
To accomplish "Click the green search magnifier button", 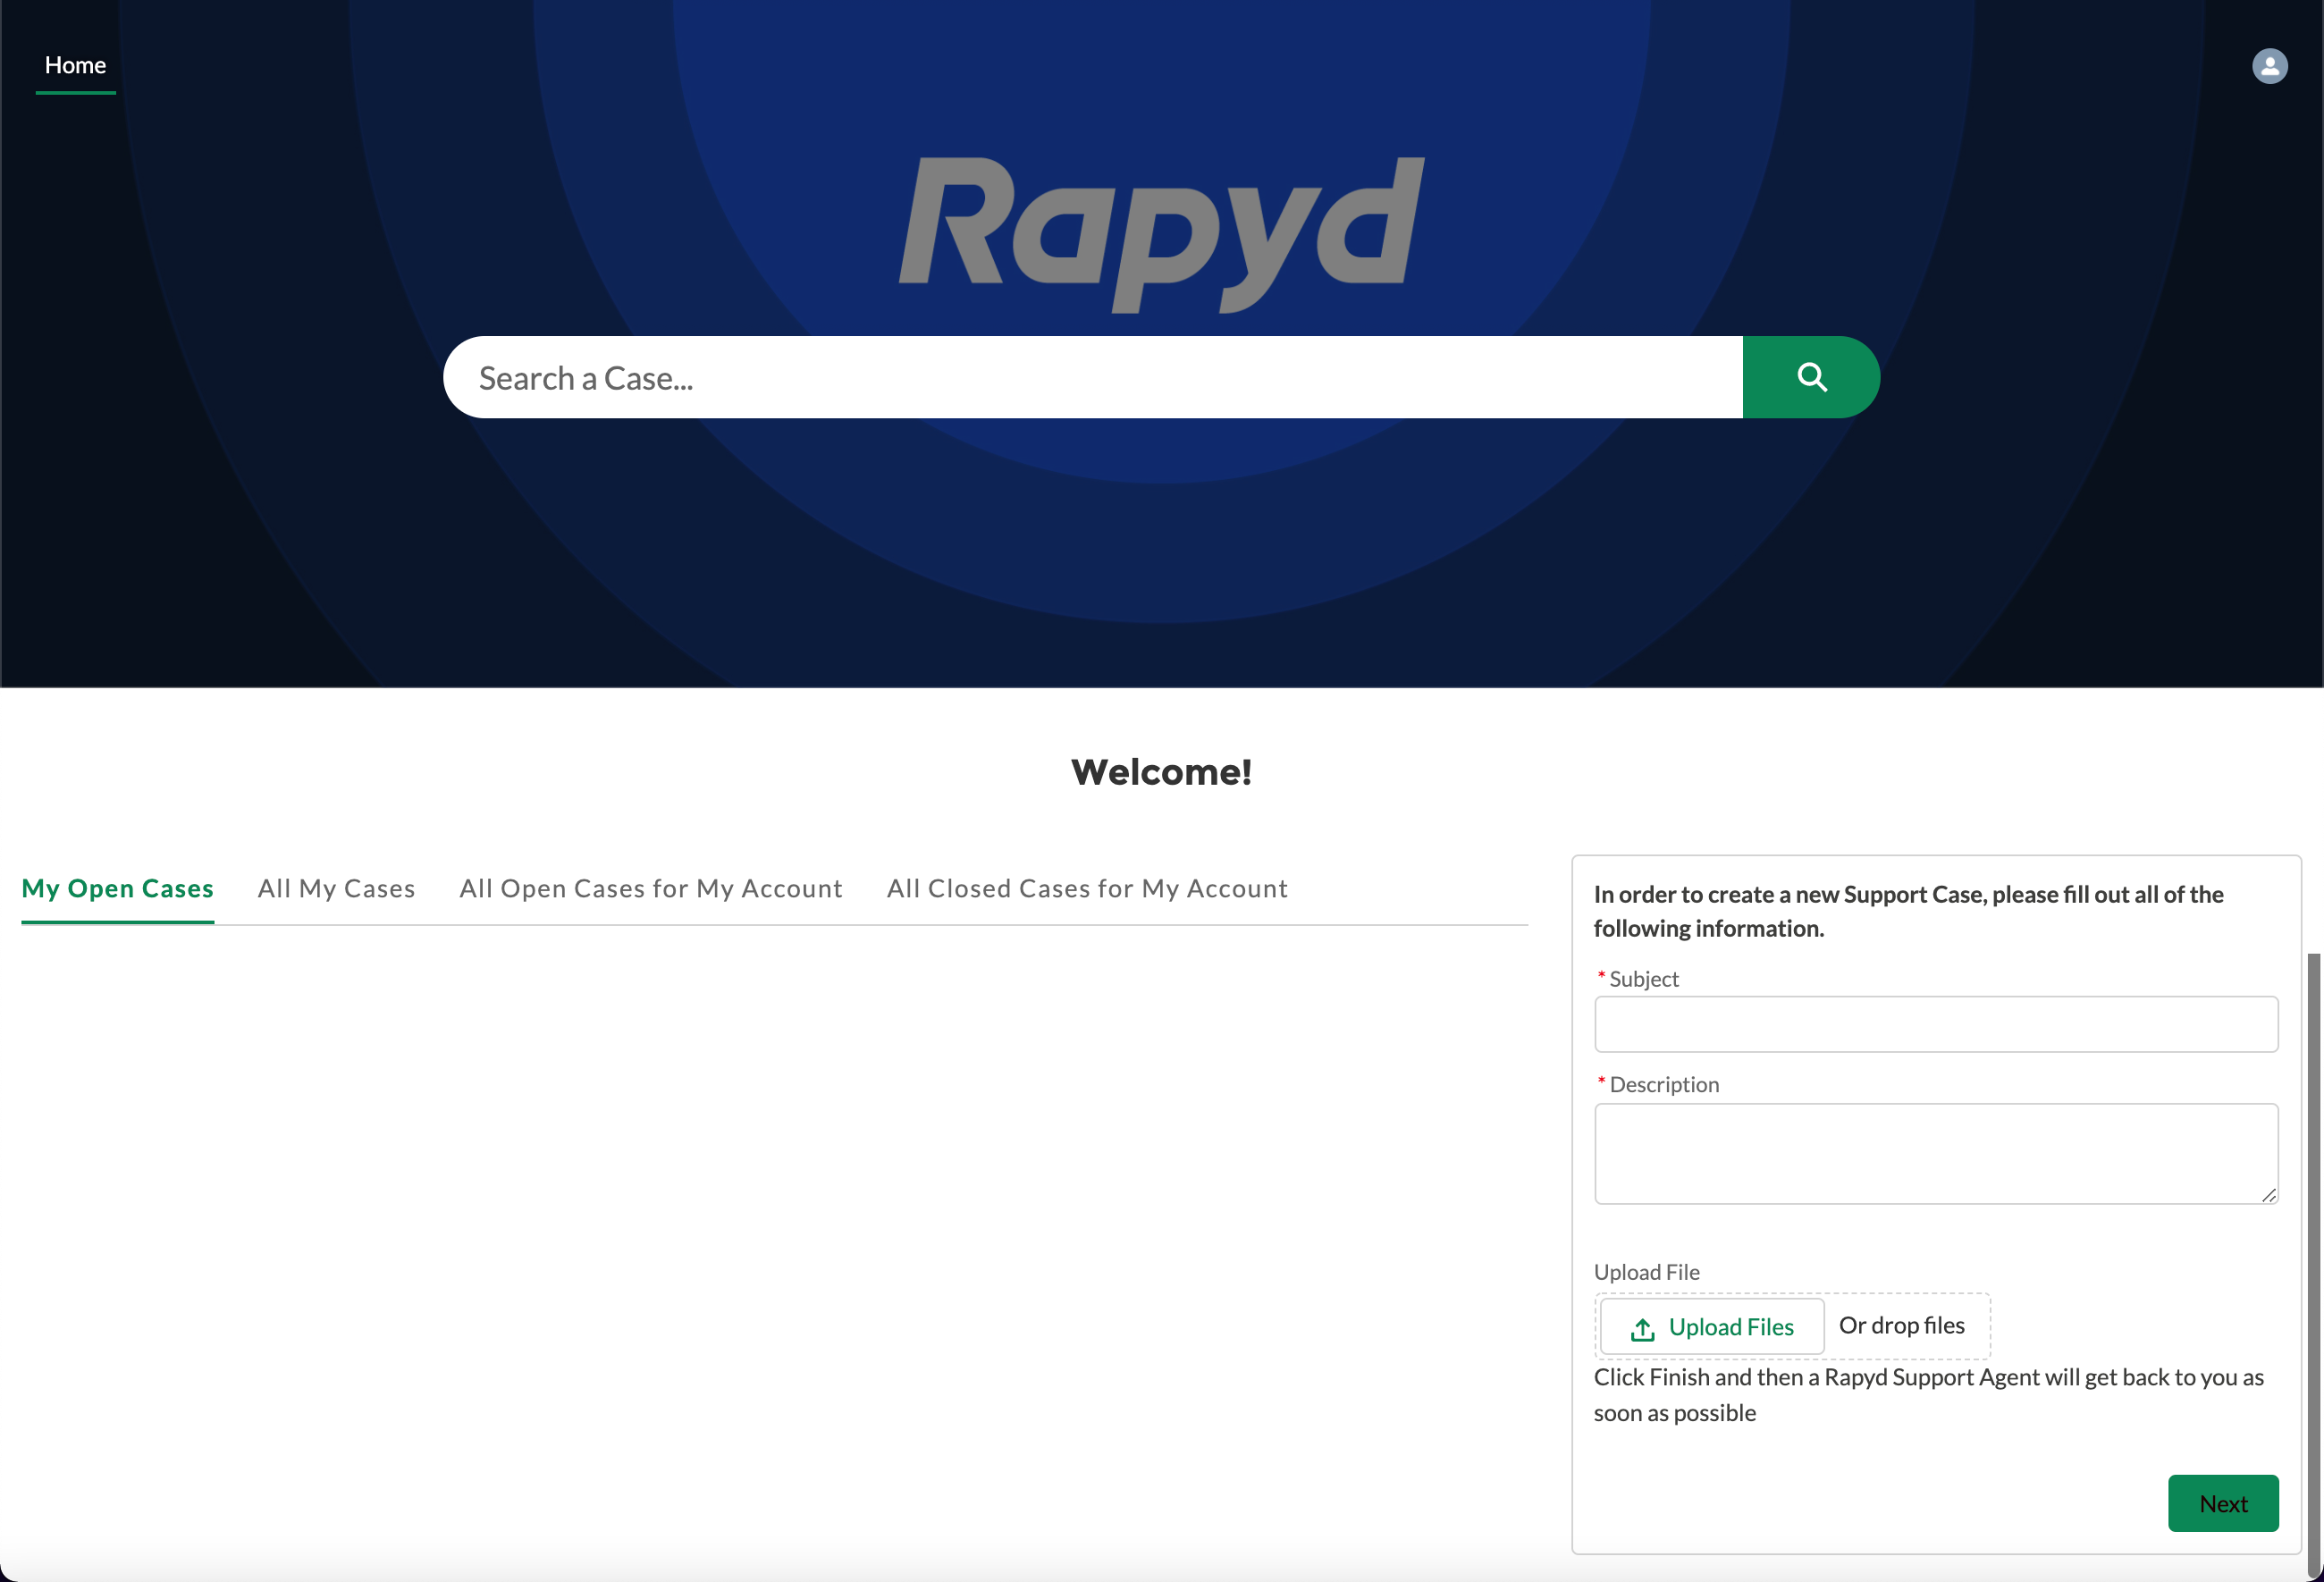I will (1811, 377).
